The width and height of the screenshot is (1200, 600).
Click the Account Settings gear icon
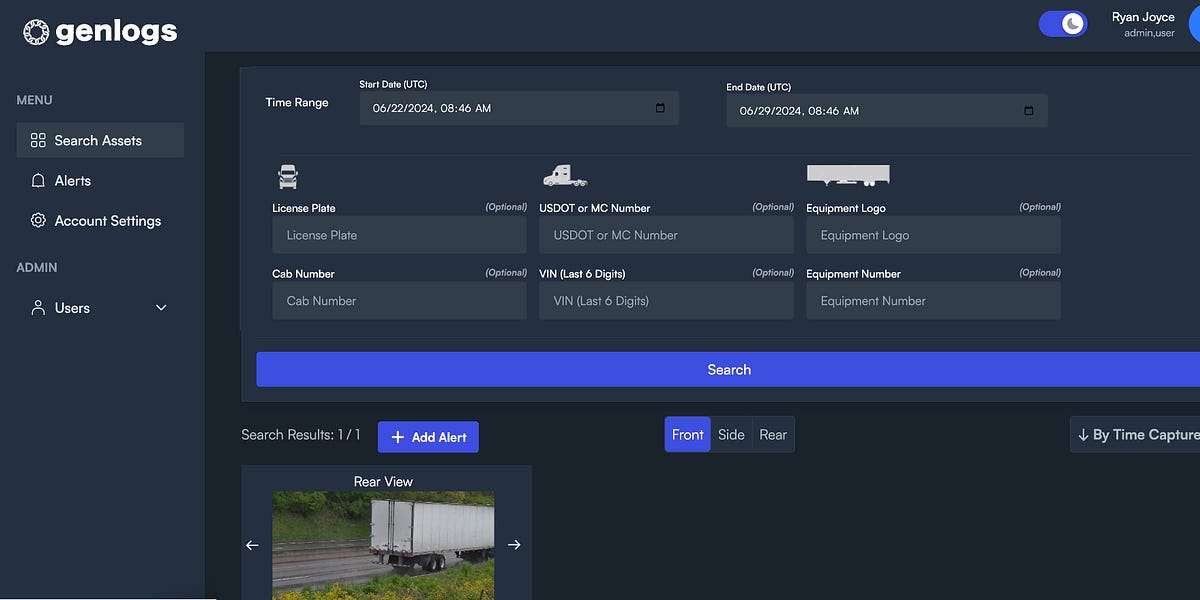38,220
